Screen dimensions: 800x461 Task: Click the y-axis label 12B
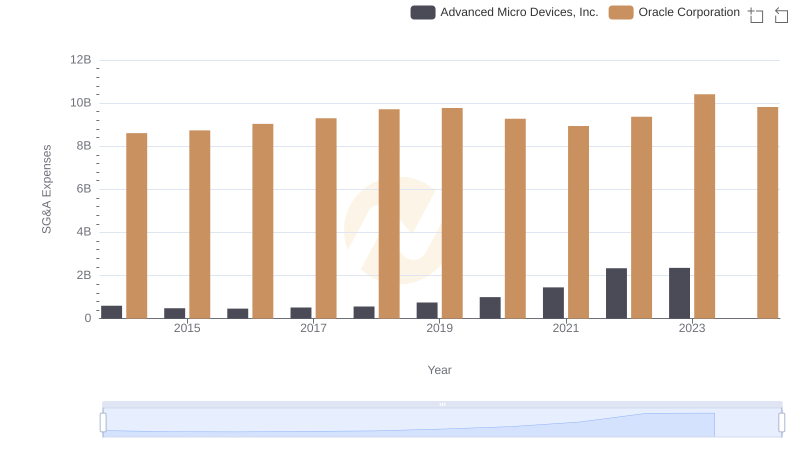click(x=81, y=60)
